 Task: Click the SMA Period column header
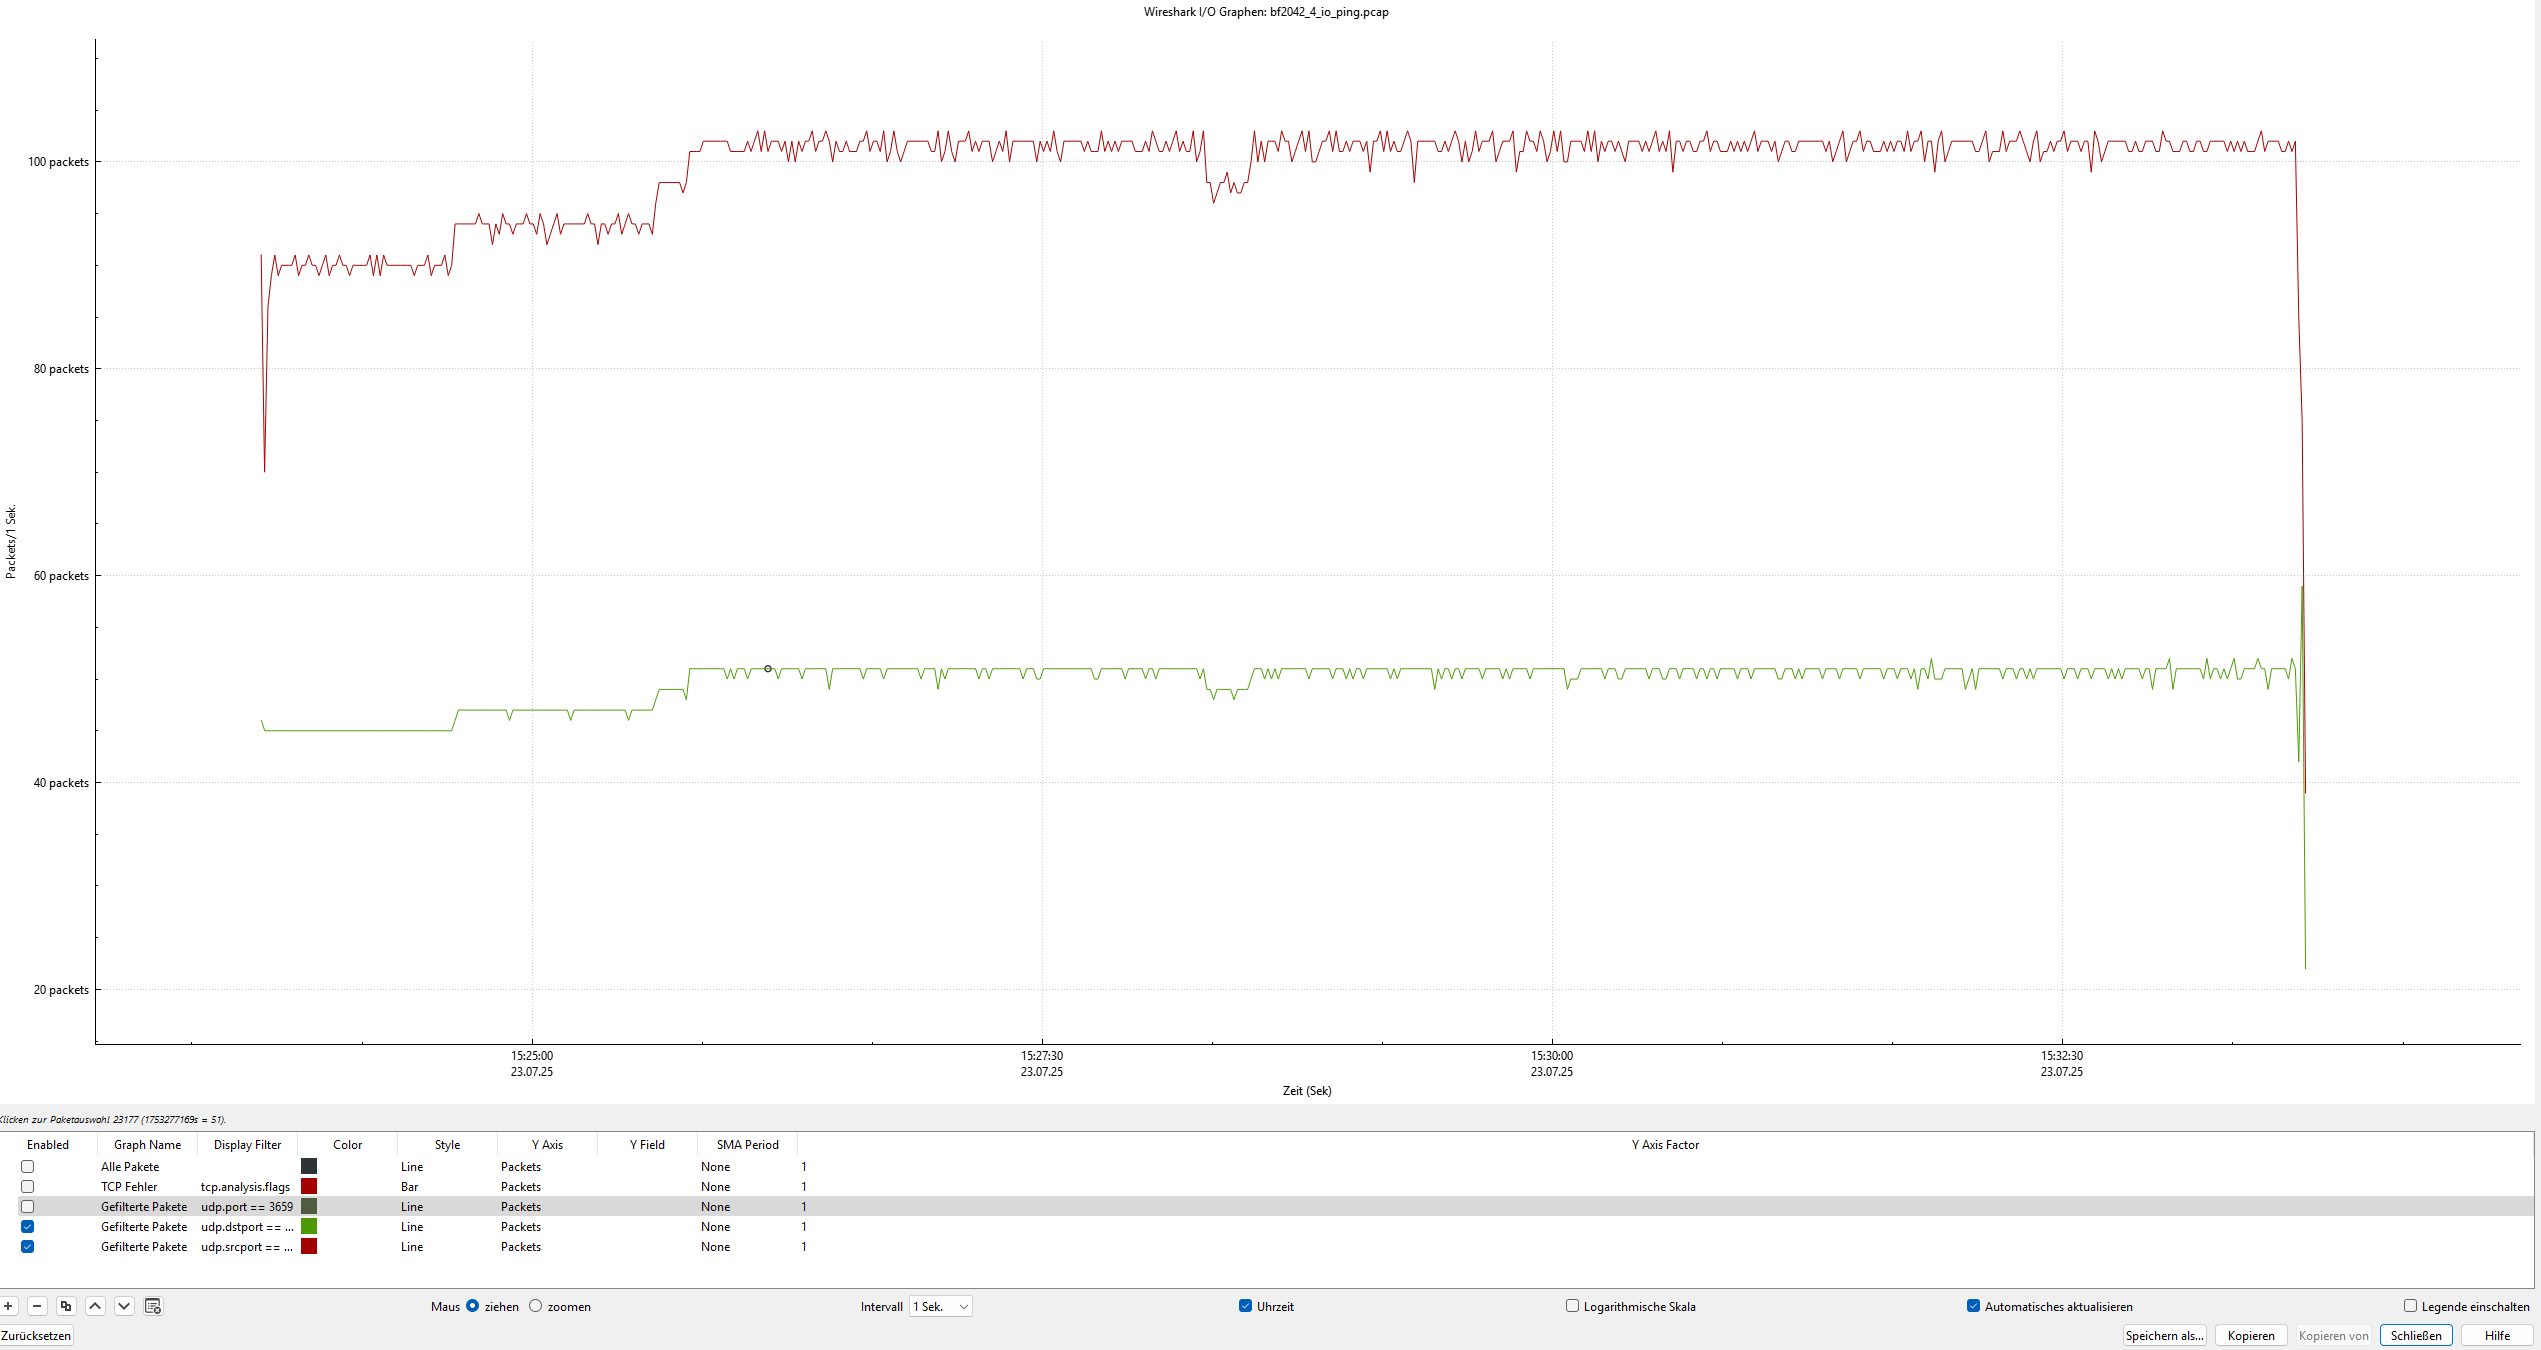pyautogui.click(x=747, y=1145)
